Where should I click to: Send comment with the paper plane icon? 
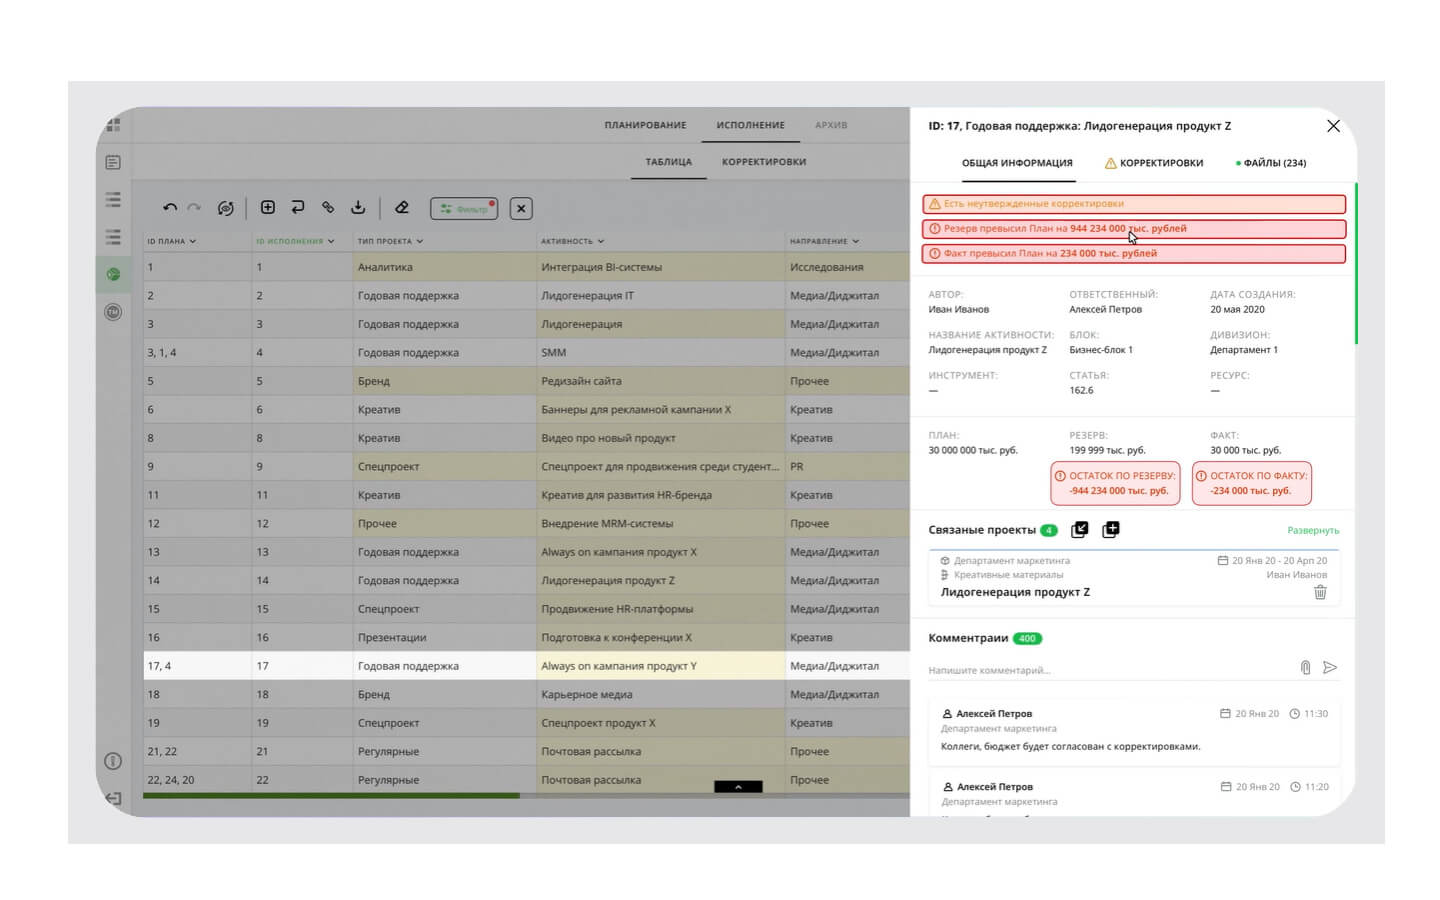[1330, 667]
